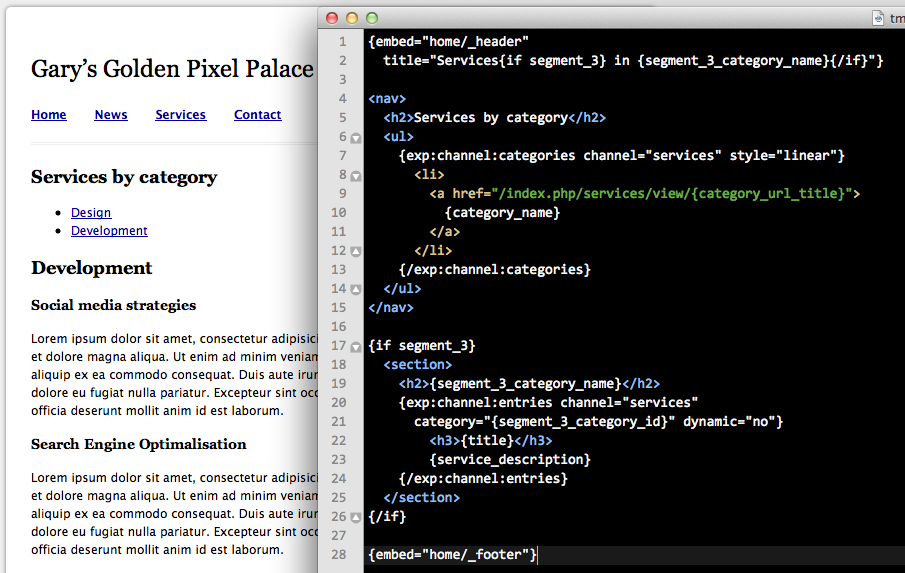Click the opening <section> tag on line 18
905x573 pixels.
(417, 365)
